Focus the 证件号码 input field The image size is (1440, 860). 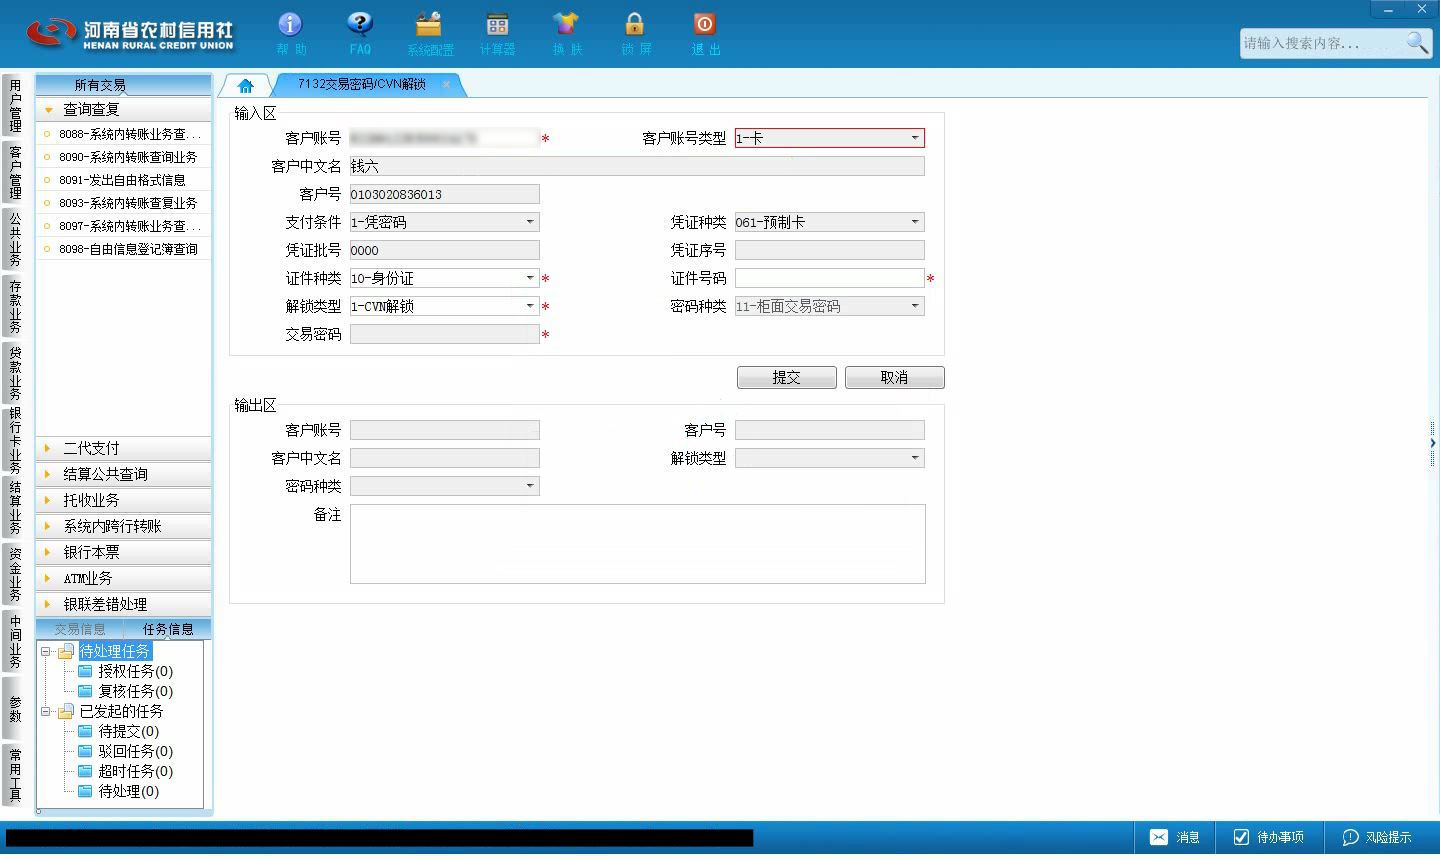pyautogui.click(x=829, y=278)
